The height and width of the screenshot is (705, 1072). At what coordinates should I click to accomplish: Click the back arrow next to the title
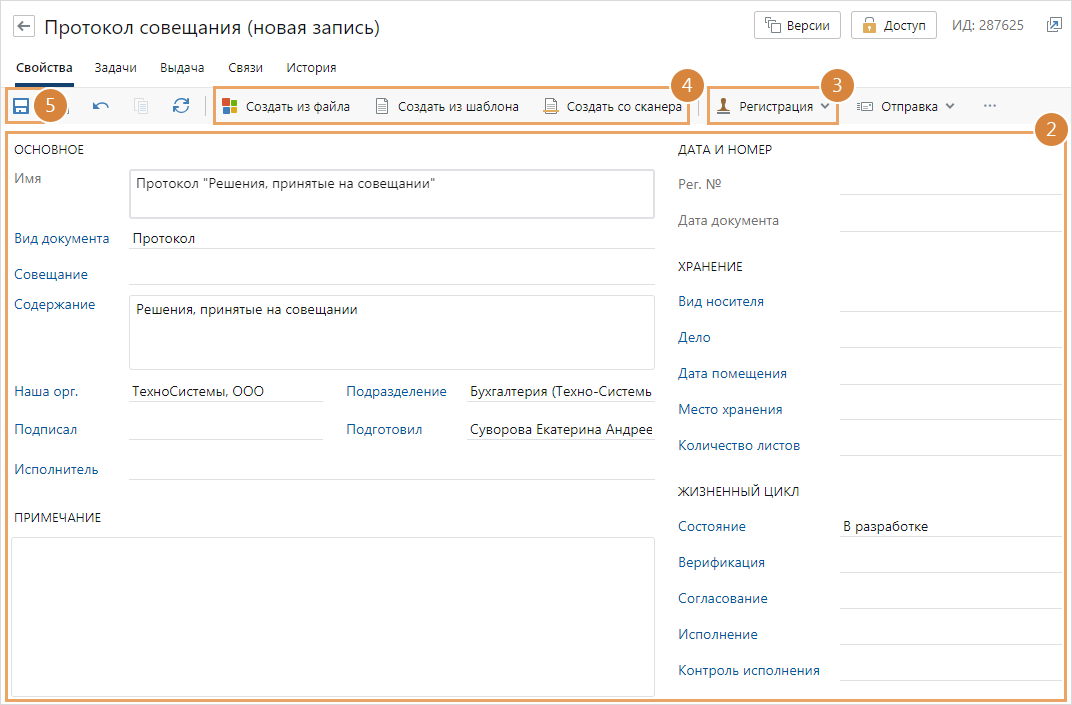(25, 27)
